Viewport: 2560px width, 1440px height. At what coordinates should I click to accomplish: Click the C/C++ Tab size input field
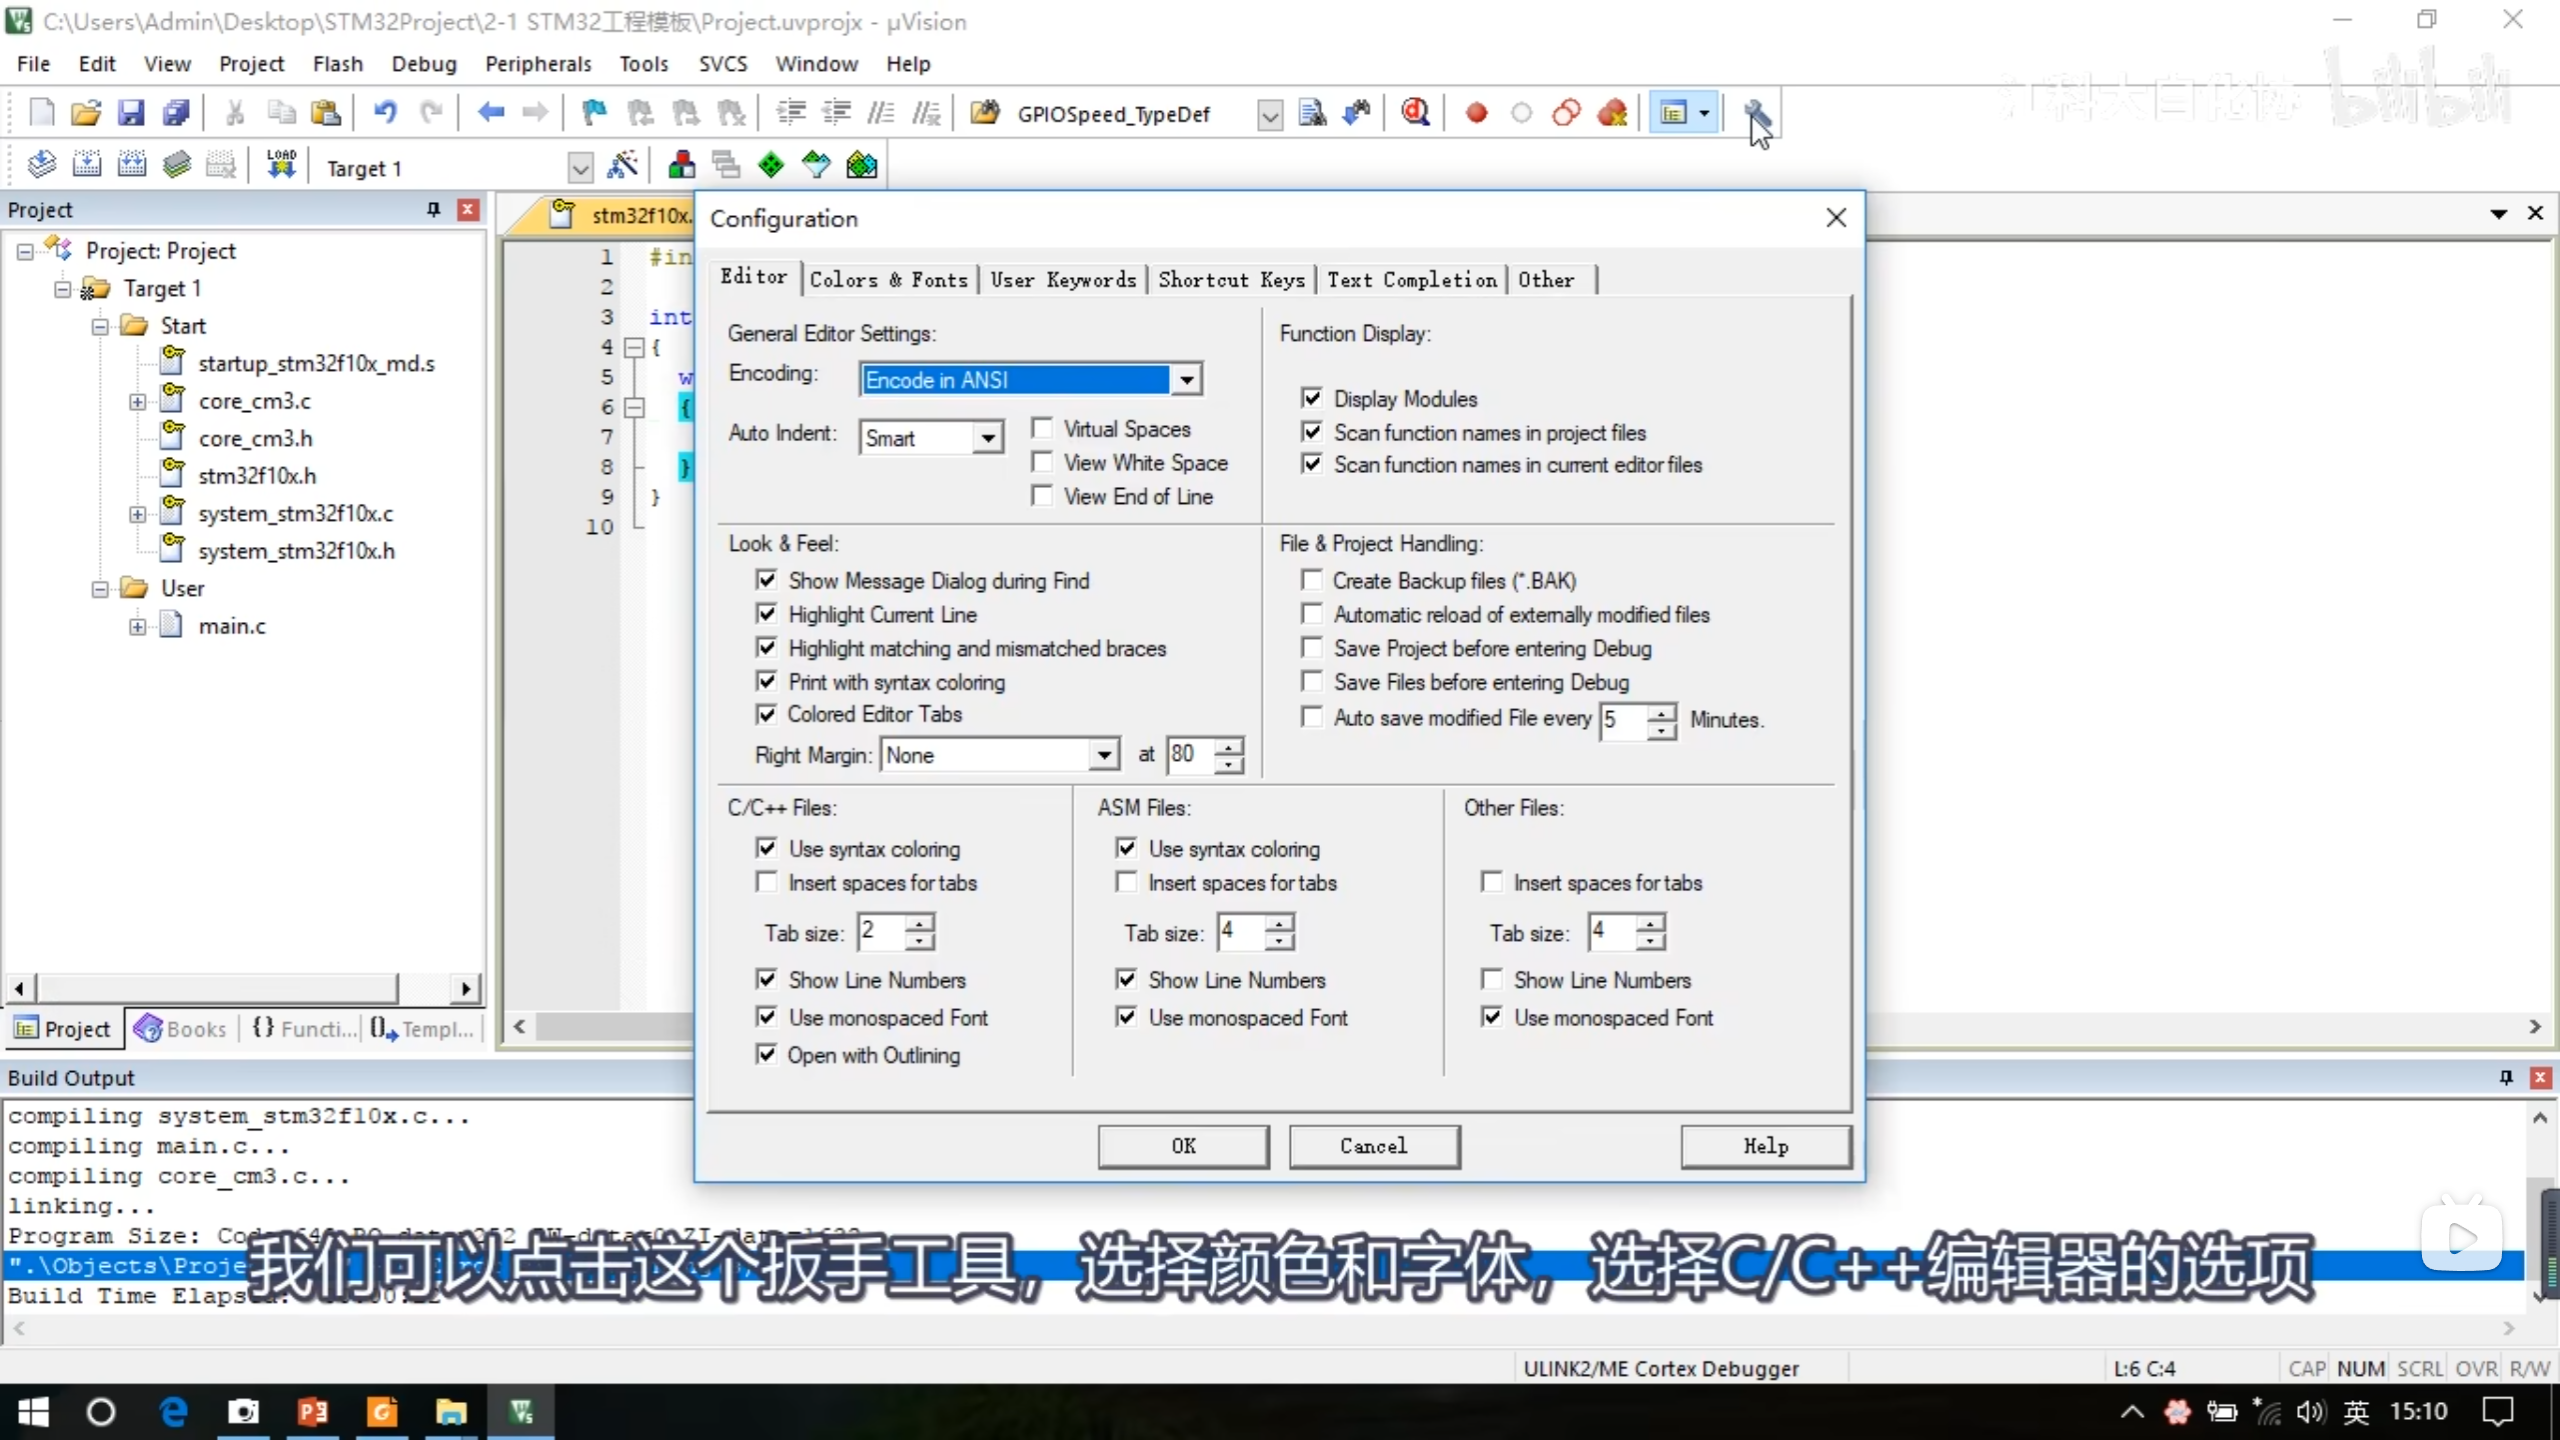coord(882,931)
